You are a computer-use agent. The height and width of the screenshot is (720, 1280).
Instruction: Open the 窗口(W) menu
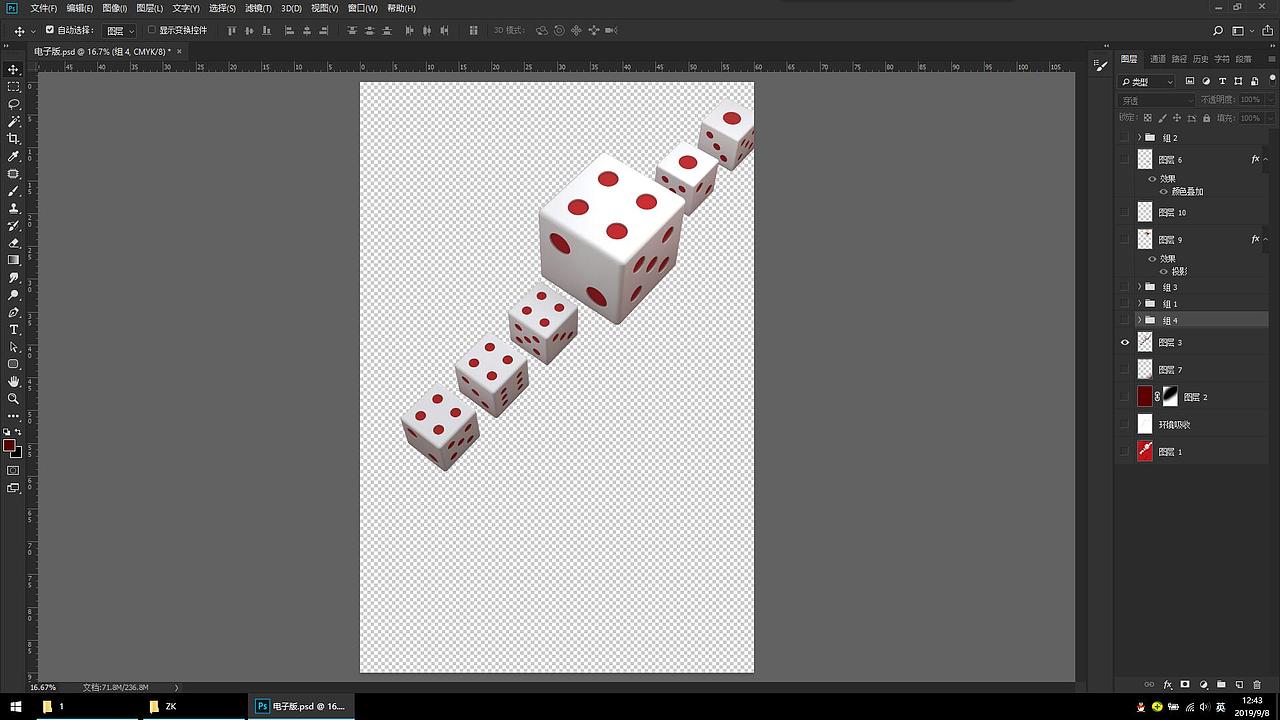tap(362, 8)
